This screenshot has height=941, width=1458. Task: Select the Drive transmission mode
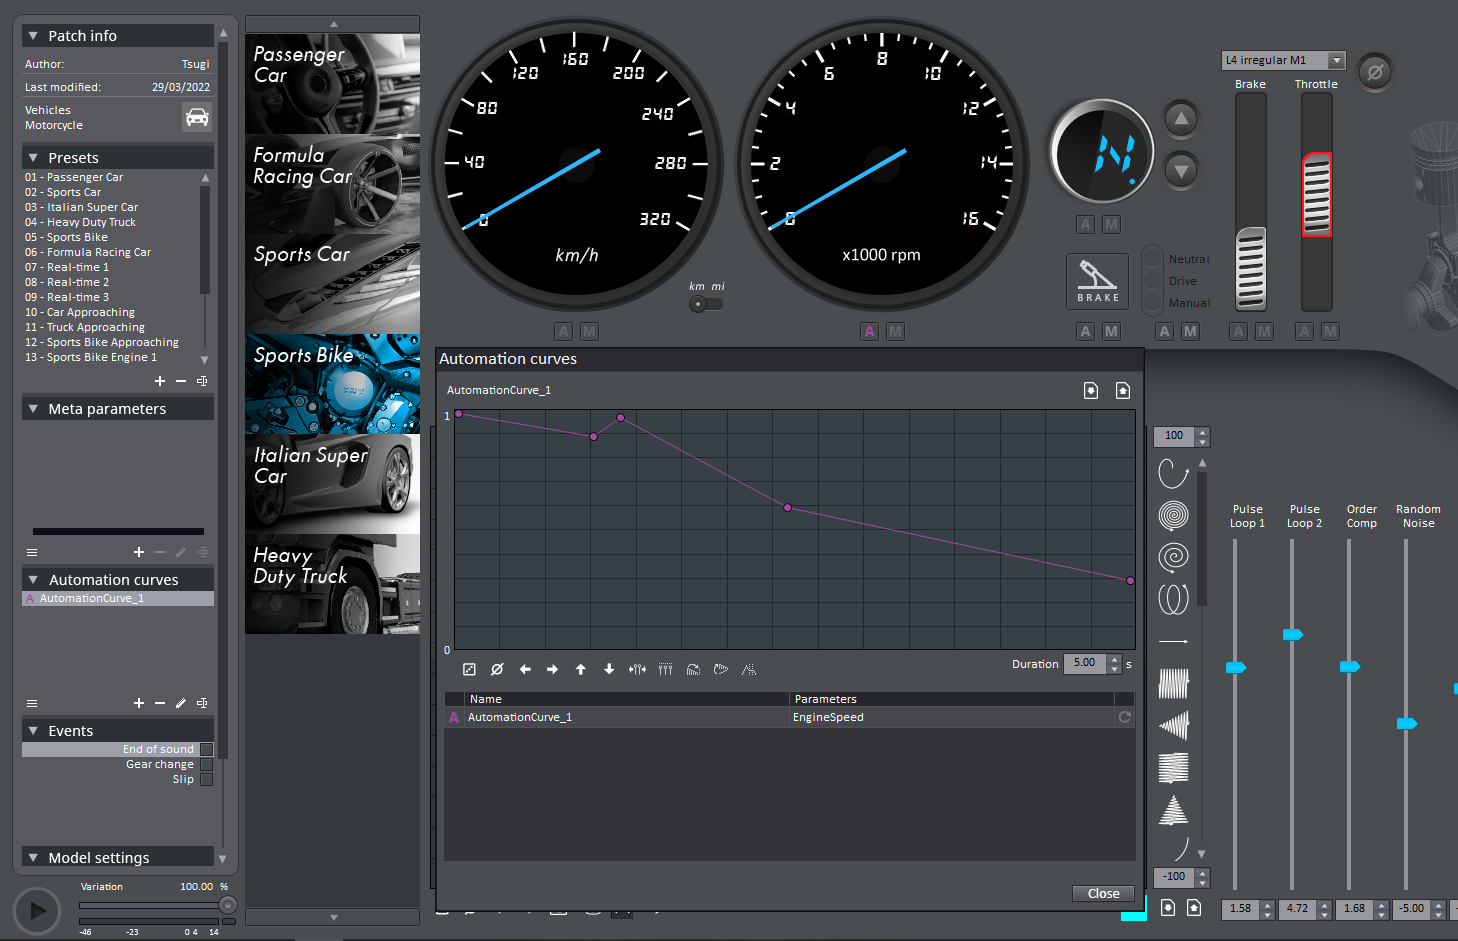click(x=1153, y=281)
